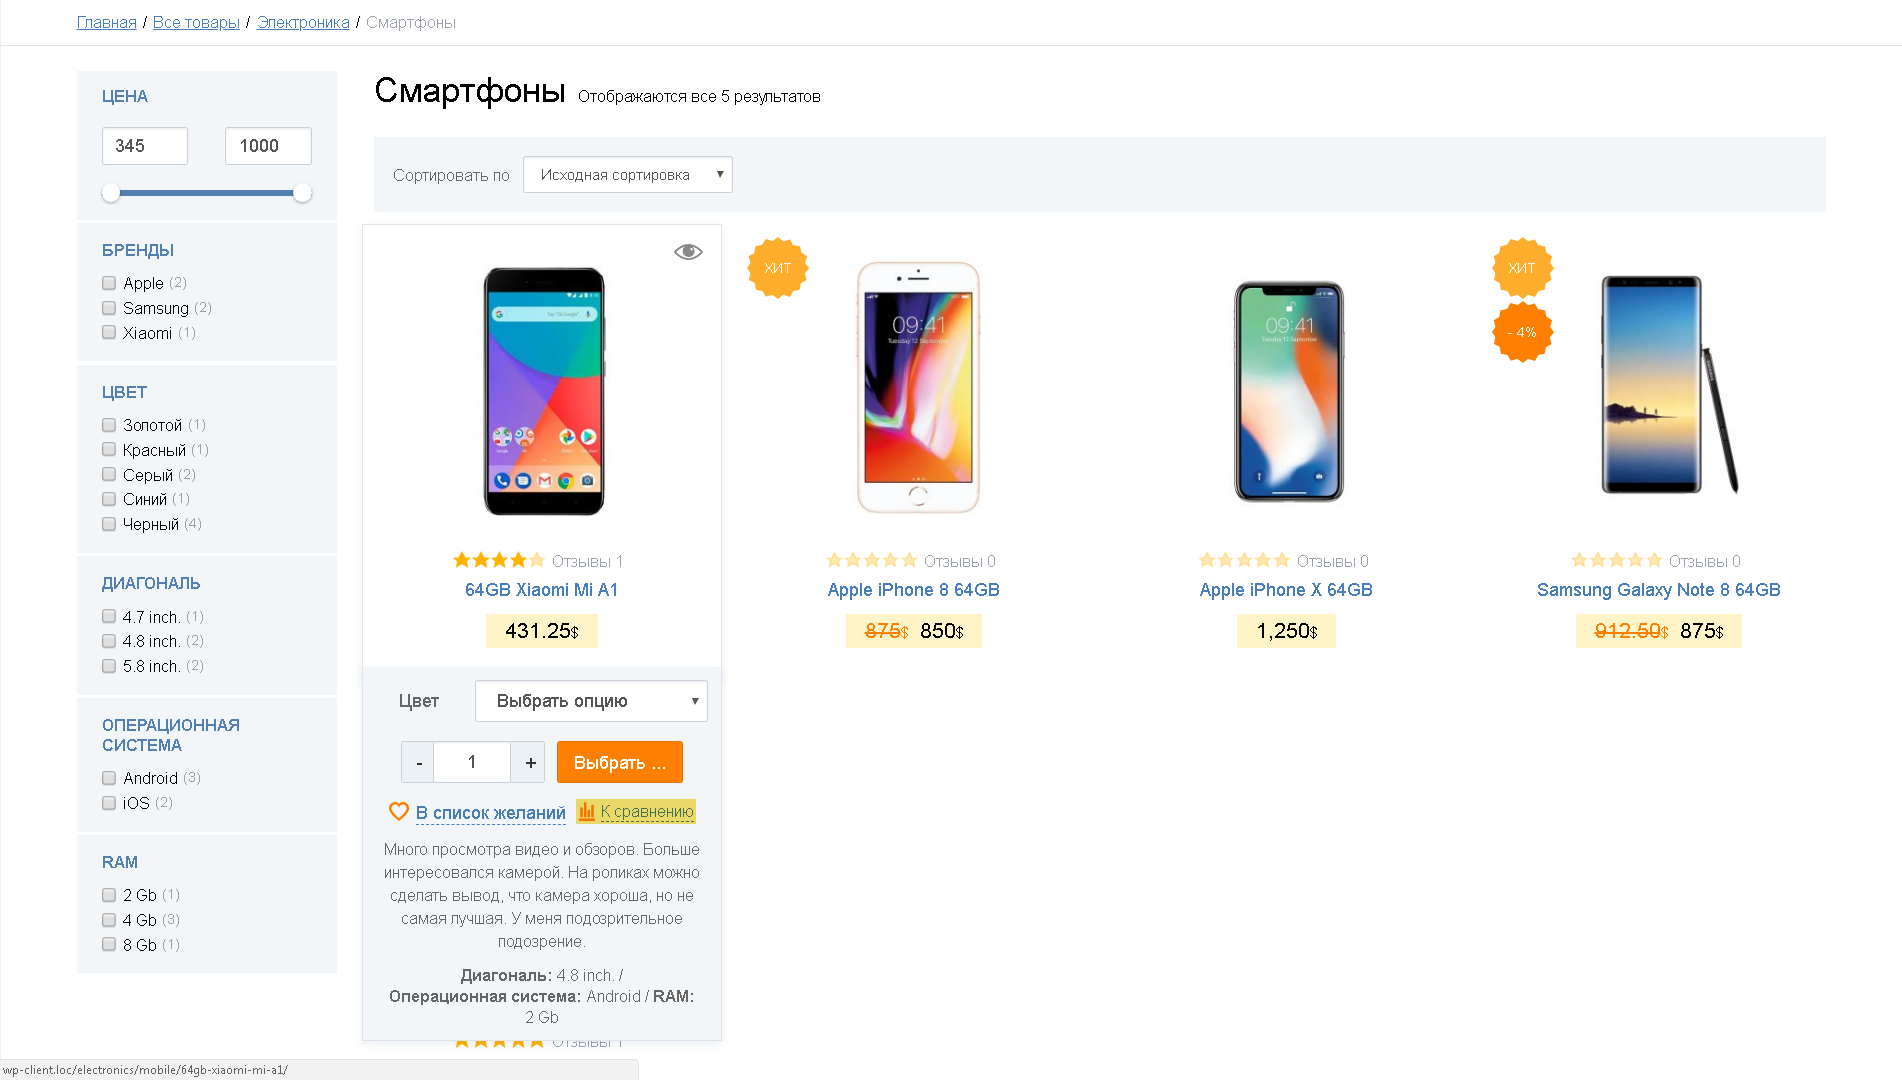The image size is (1902, 1080).
Task: Click the wishlist heart icon
Action: (x=399, y=811)
